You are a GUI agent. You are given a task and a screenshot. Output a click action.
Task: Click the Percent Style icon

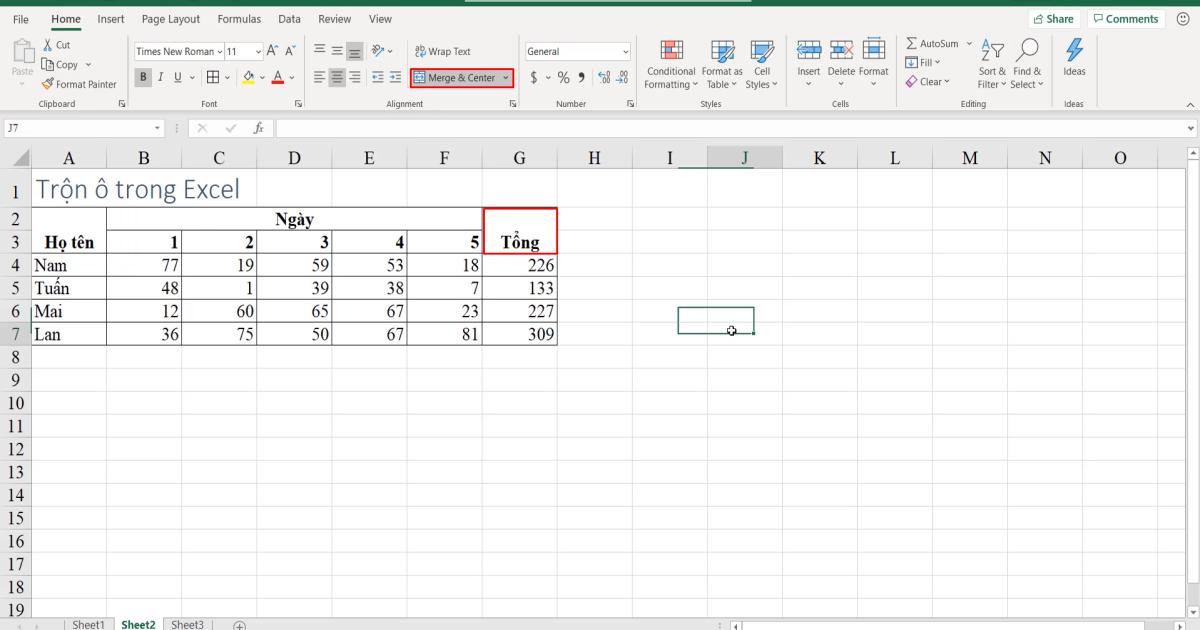pos(563,77)
